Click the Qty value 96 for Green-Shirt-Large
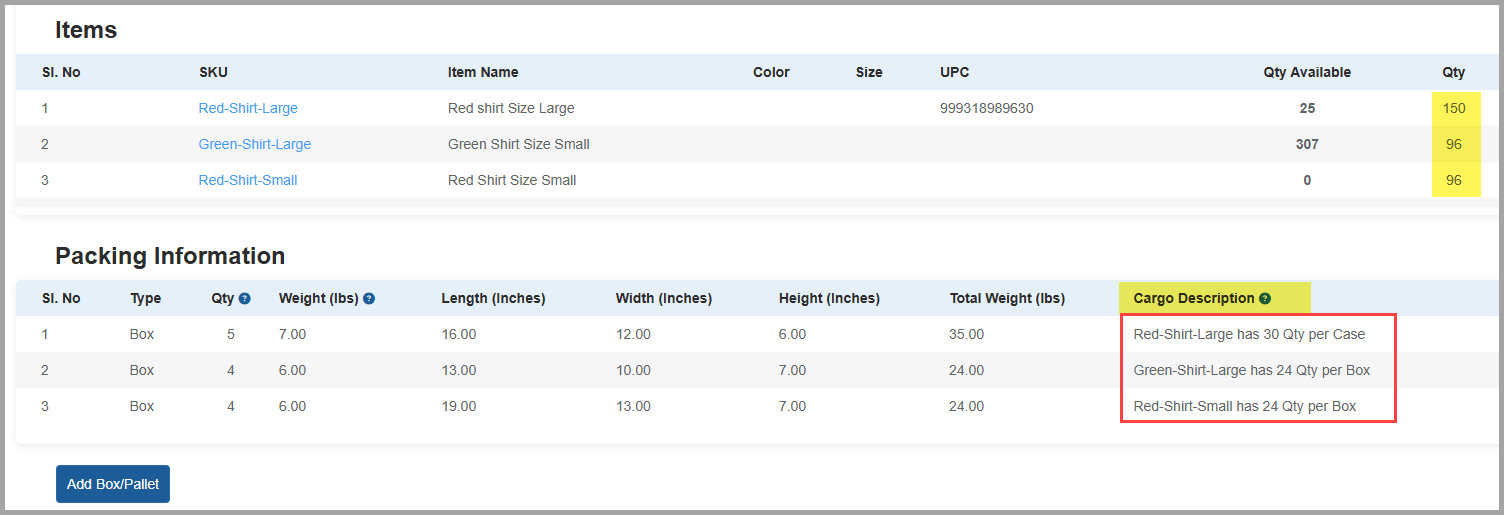Screen dimensions: 1504x515 pyautogui.click(x=1454, y=144)
